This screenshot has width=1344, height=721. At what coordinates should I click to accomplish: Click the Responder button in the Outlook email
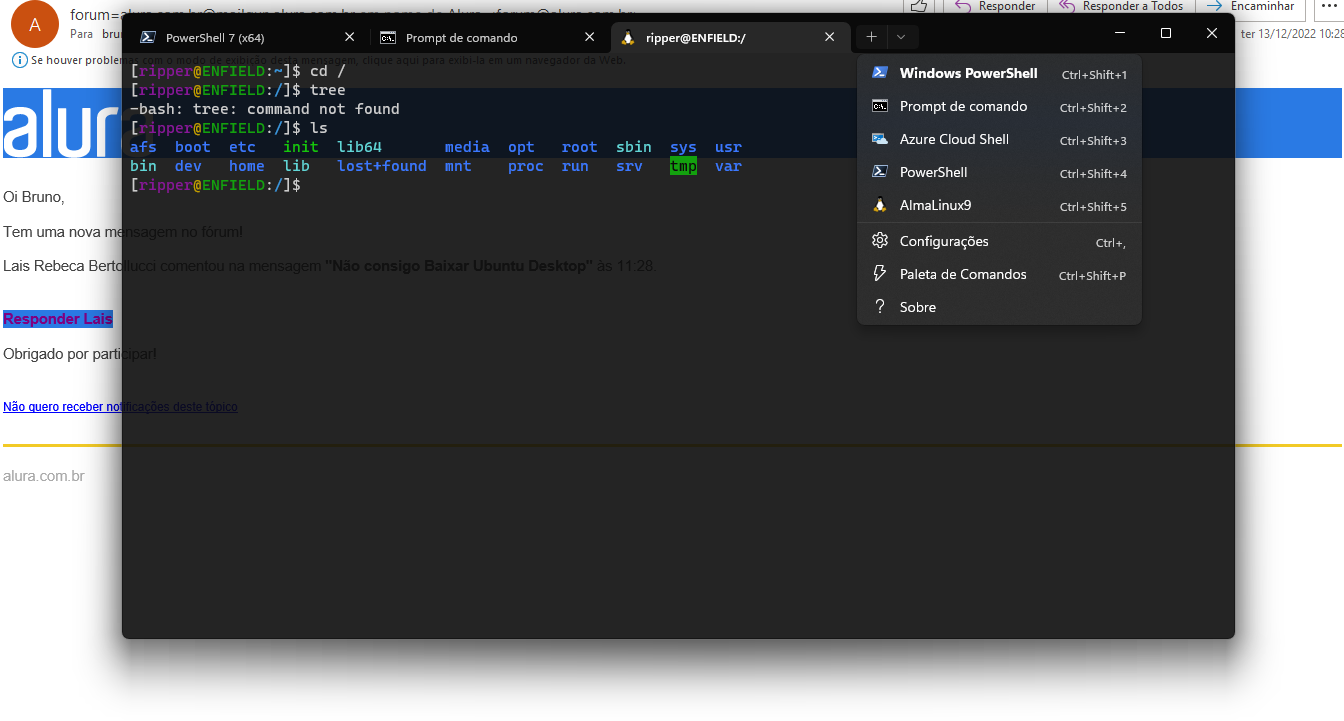pos(995,6)
